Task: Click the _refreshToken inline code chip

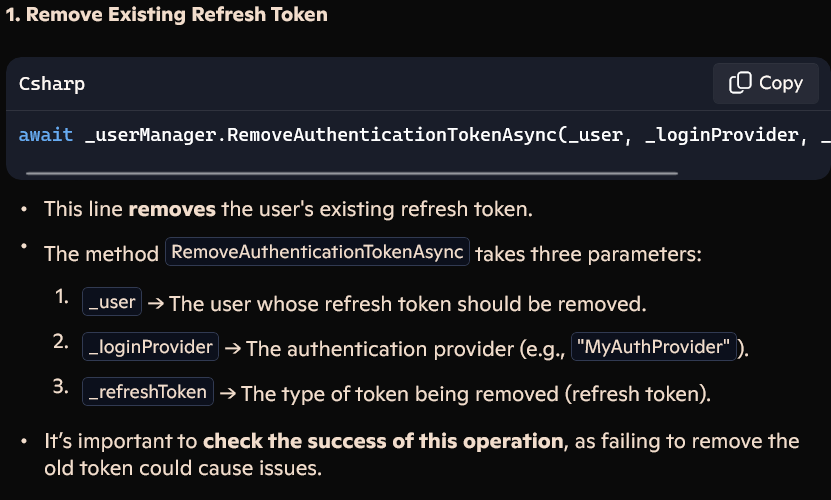Action: [x=148, y=392]
